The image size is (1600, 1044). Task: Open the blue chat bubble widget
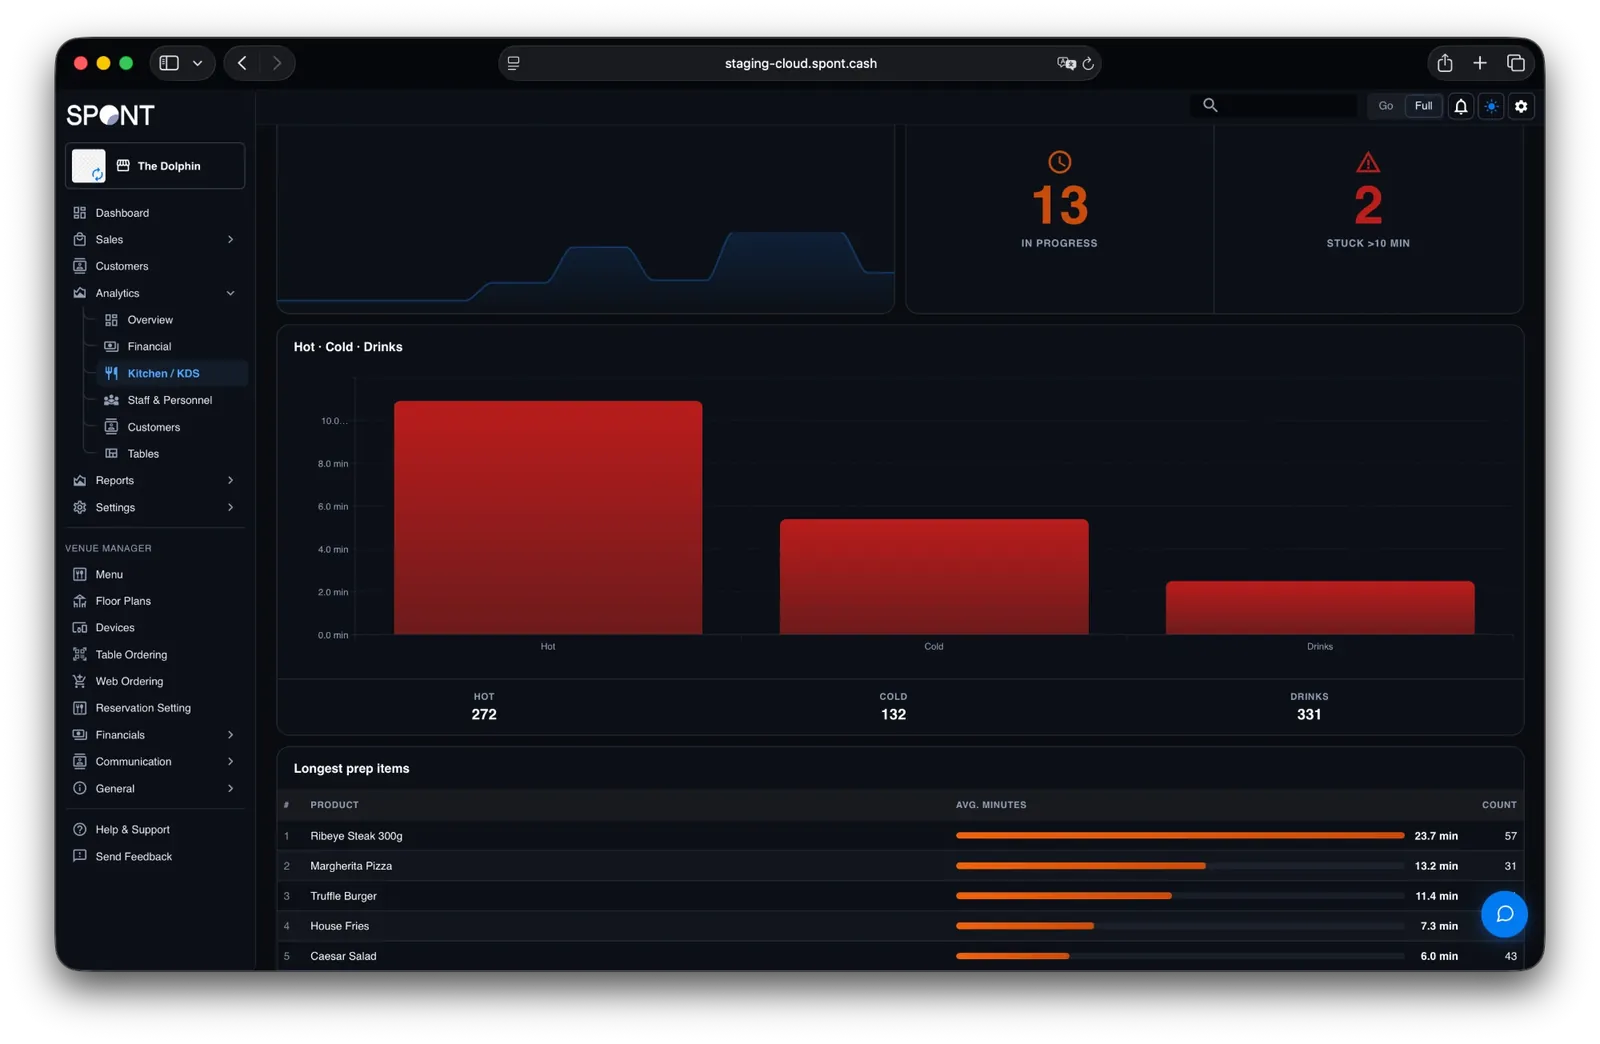[x=1504, y=914]
